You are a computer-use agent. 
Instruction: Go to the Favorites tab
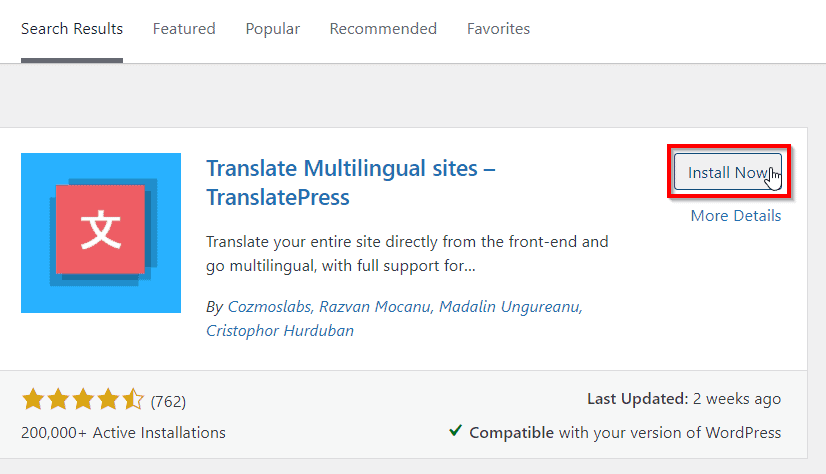click(498, 28)
